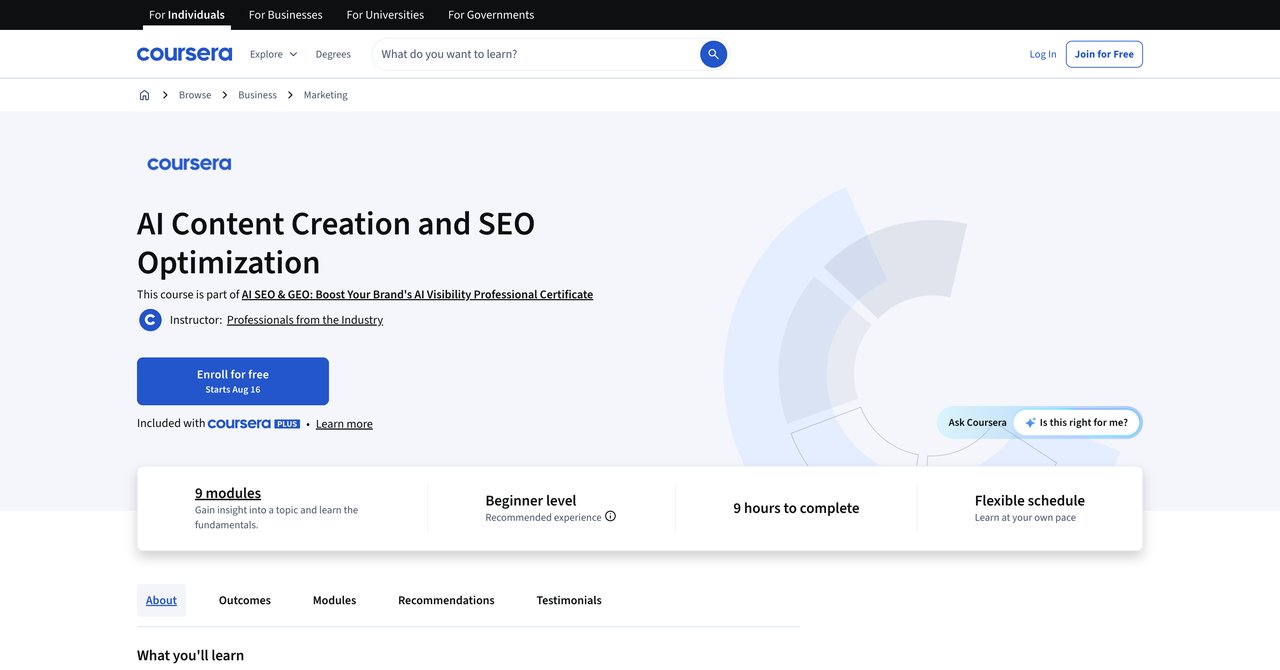Click the Business breadcrumb
This screenshot has height=670, width=1280.
pyautogui.click(x=257, y=95)
